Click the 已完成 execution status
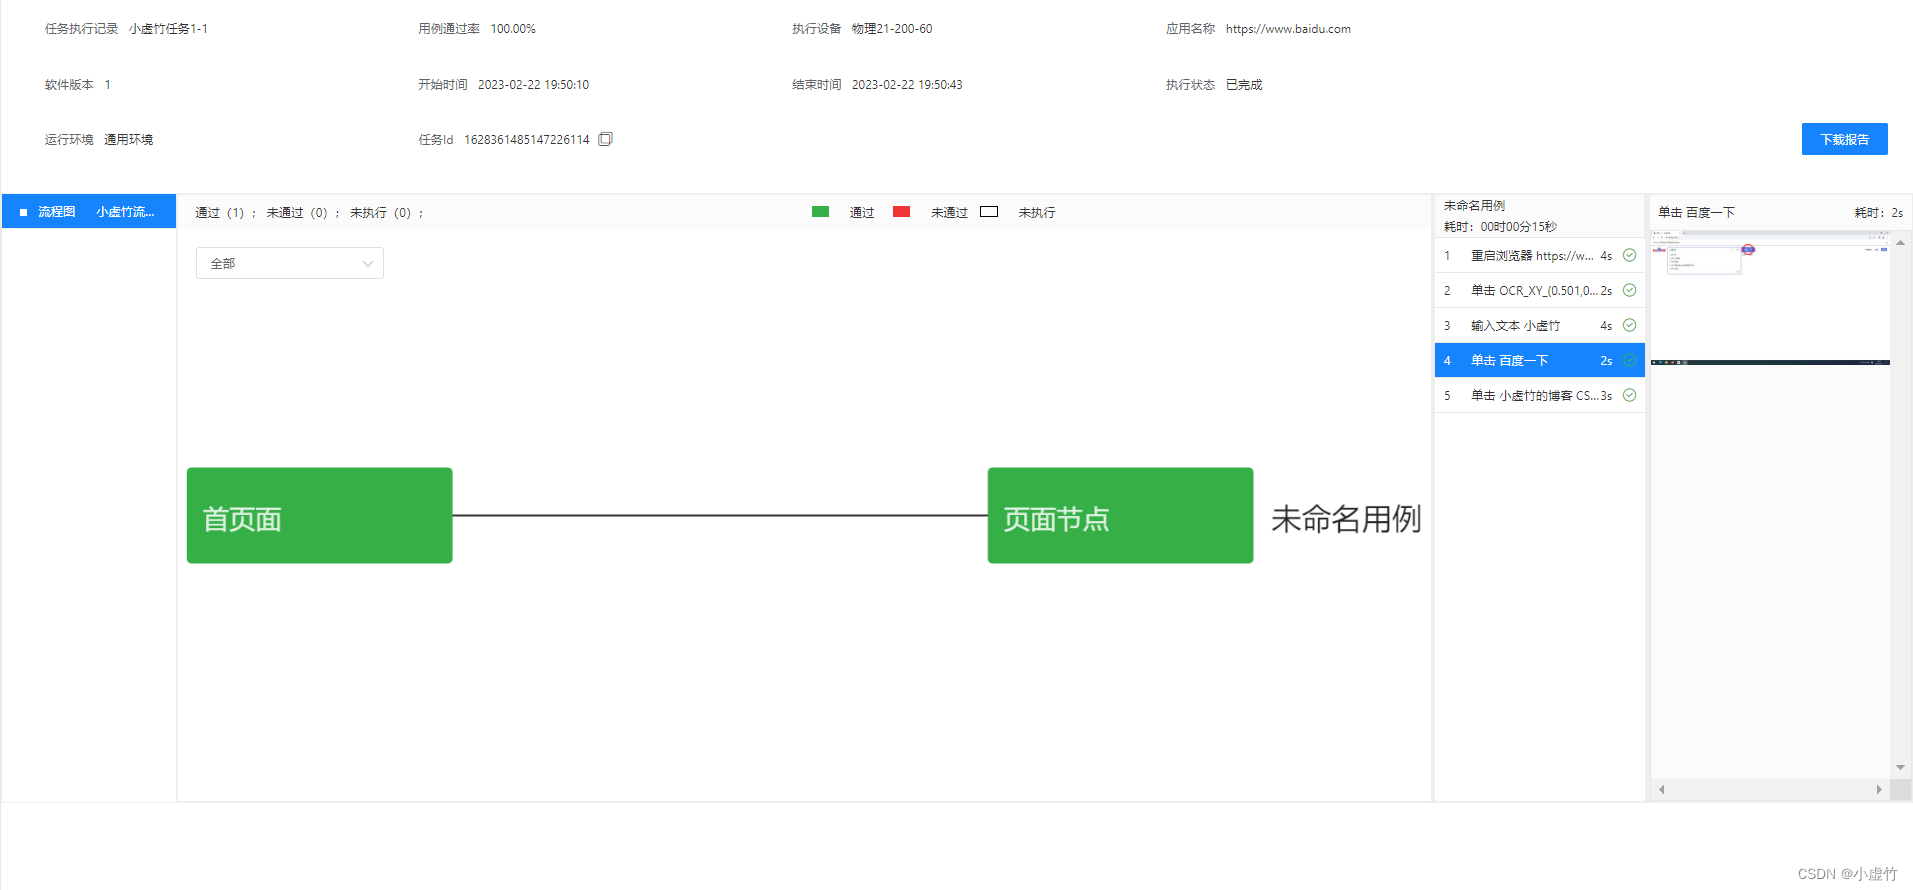 (x=1244, y=85)
